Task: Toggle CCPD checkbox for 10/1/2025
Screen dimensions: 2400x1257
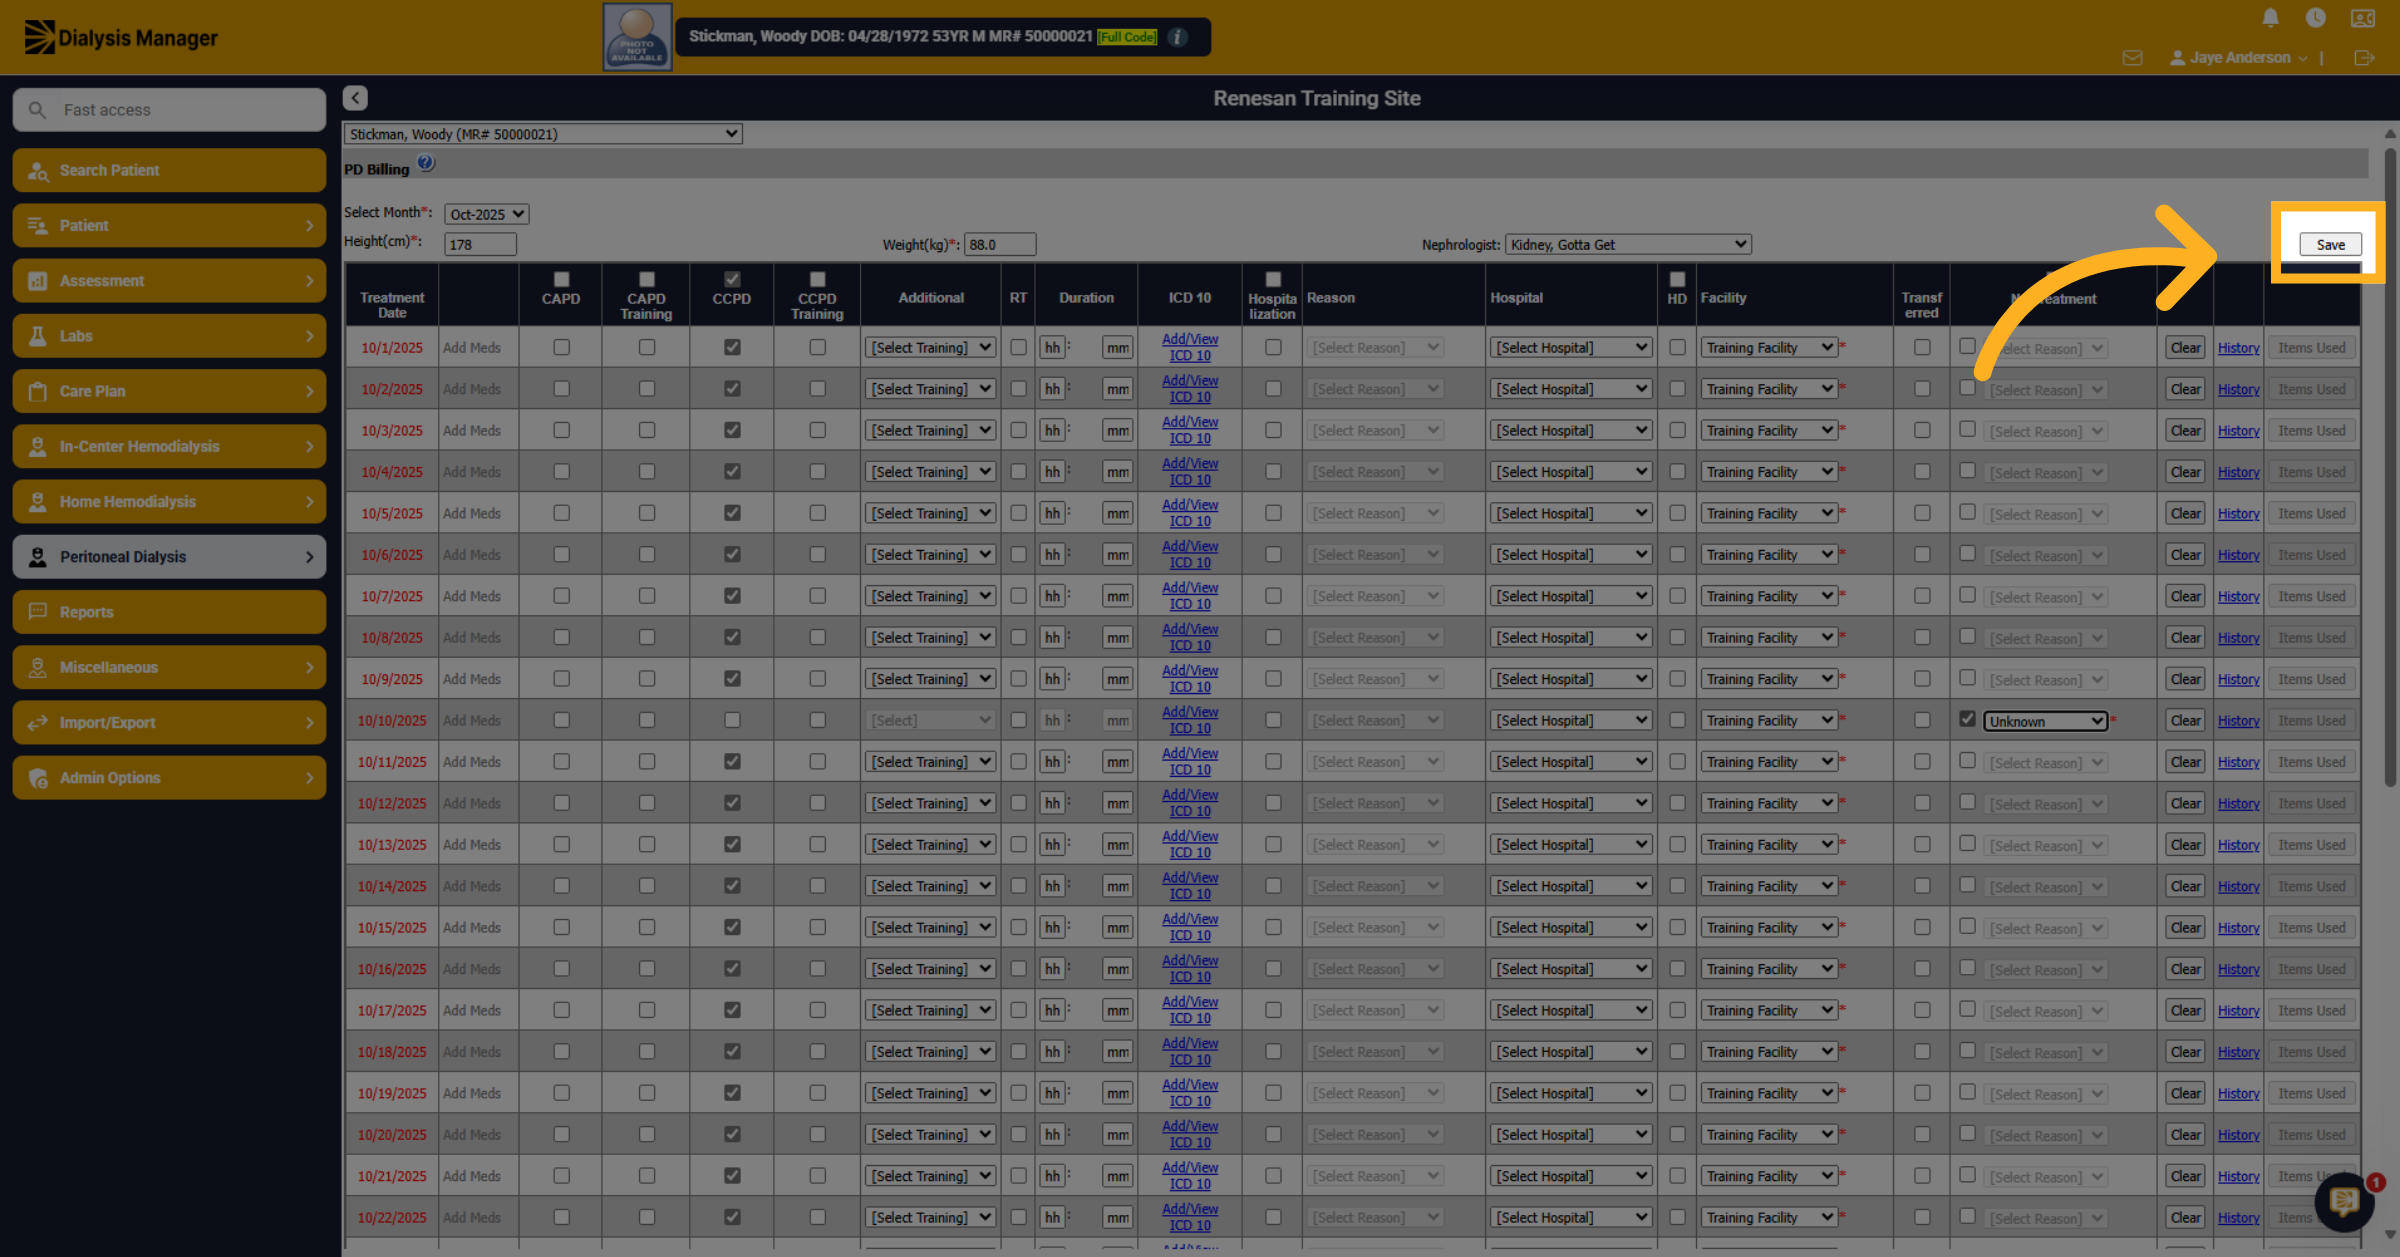Action: [732, 347]
